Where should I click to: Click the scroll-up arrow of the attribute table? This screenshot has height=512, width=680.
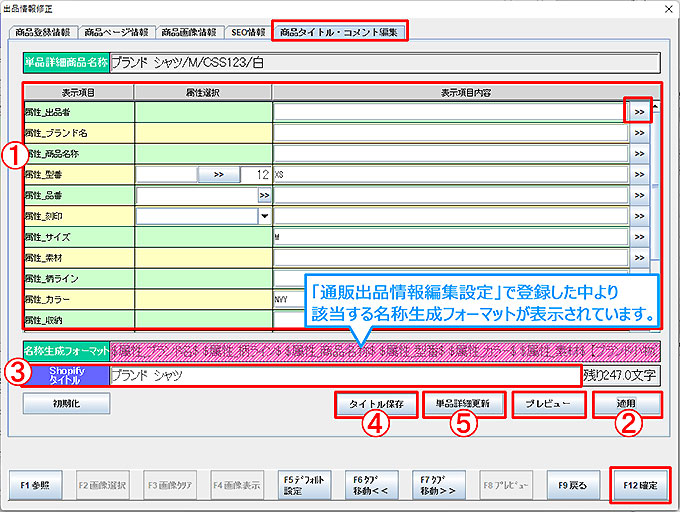pos(655,107)
